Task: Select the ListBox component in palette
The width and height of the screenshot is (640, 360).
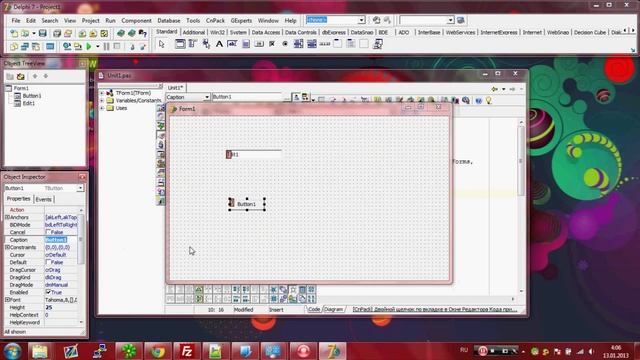Action: point(298,44)
